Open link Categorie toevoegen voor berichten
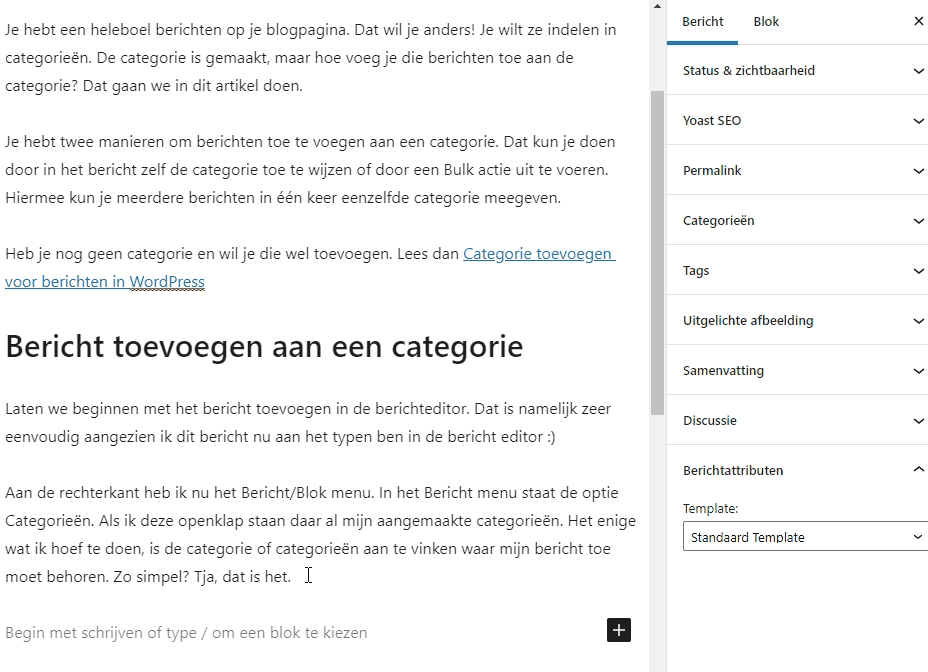Viewport: 928px width, 672px height. (538, 254)
